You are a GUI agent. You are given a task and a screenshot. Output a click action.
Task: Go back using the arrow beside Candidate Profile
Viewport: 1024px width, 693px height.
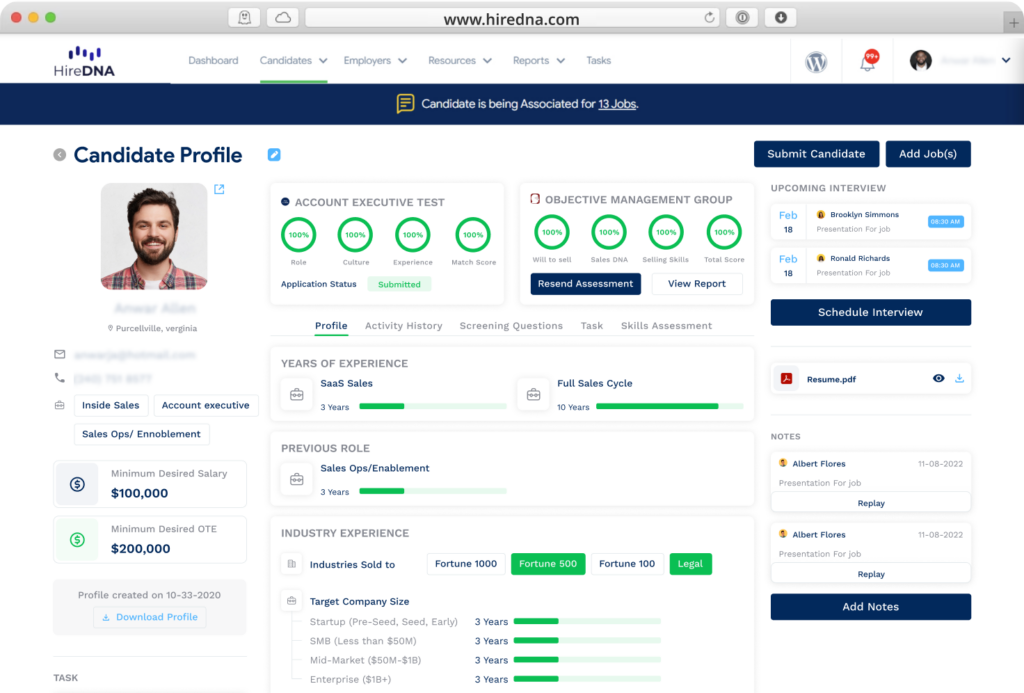click(59, 155)
